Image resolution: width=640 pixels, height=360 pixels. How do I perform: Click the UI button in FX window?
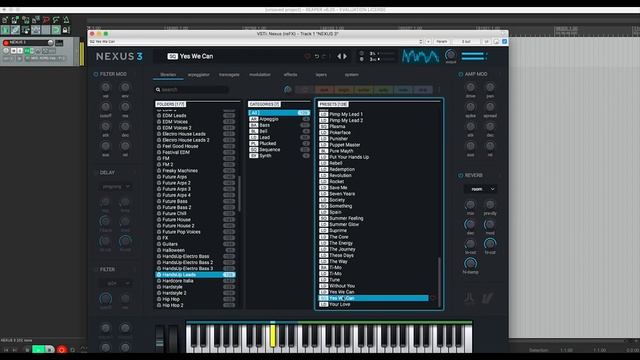pos(487,42)
